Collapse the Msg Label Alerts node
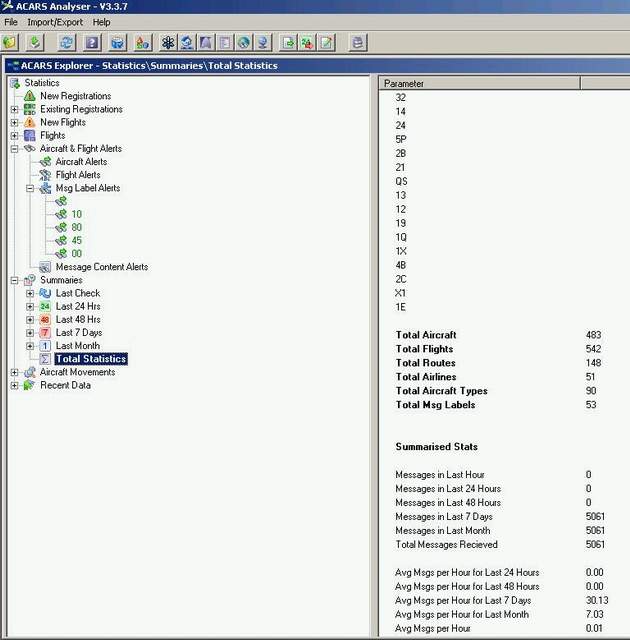This screenshot has width=630, height=640. pos(30,189)
